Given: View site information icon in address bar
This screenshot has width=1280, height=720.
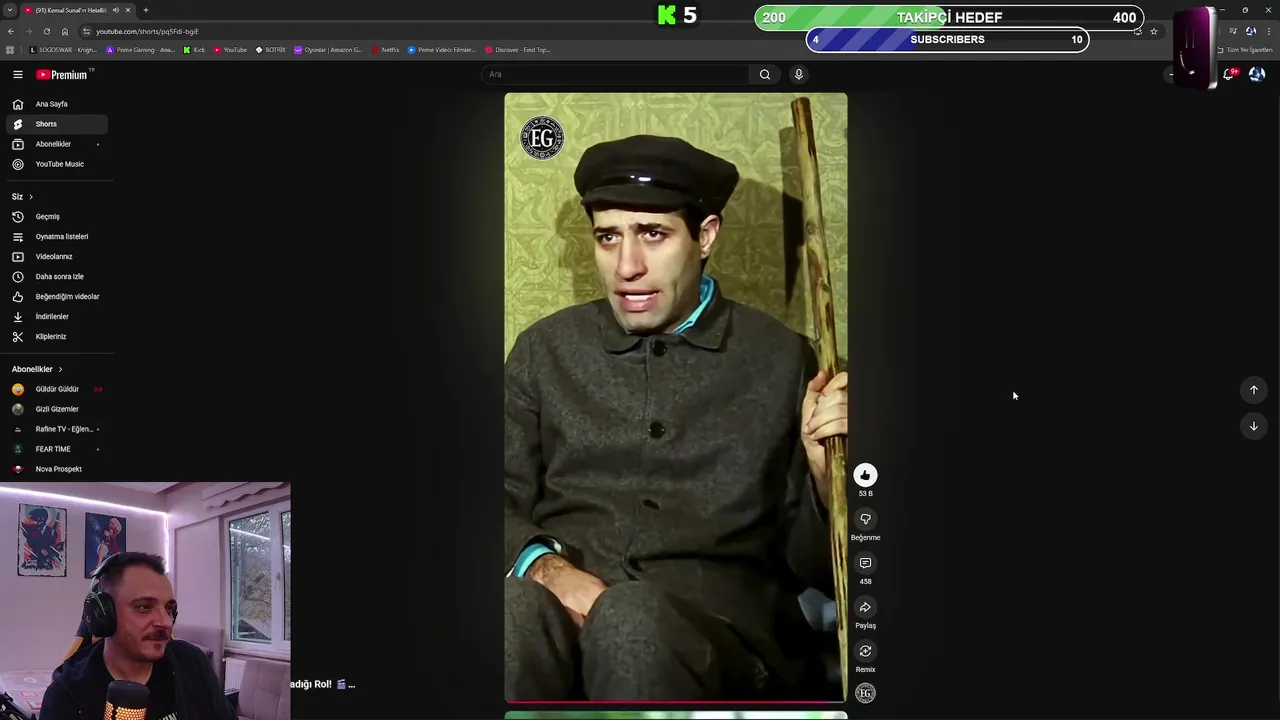Looking at the screenshot, I should (x=86, y=31).
